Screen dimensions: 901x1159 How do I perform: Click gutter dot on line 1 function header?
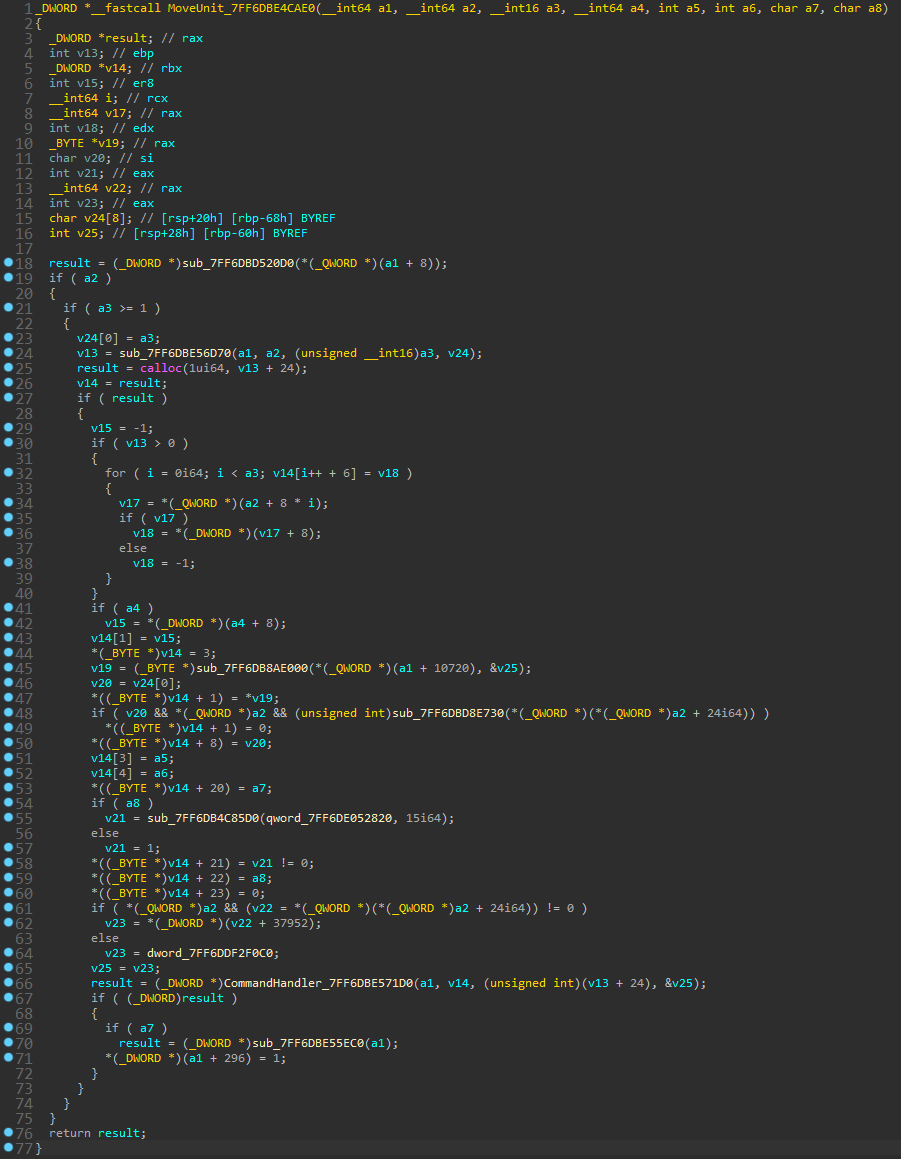7,8
